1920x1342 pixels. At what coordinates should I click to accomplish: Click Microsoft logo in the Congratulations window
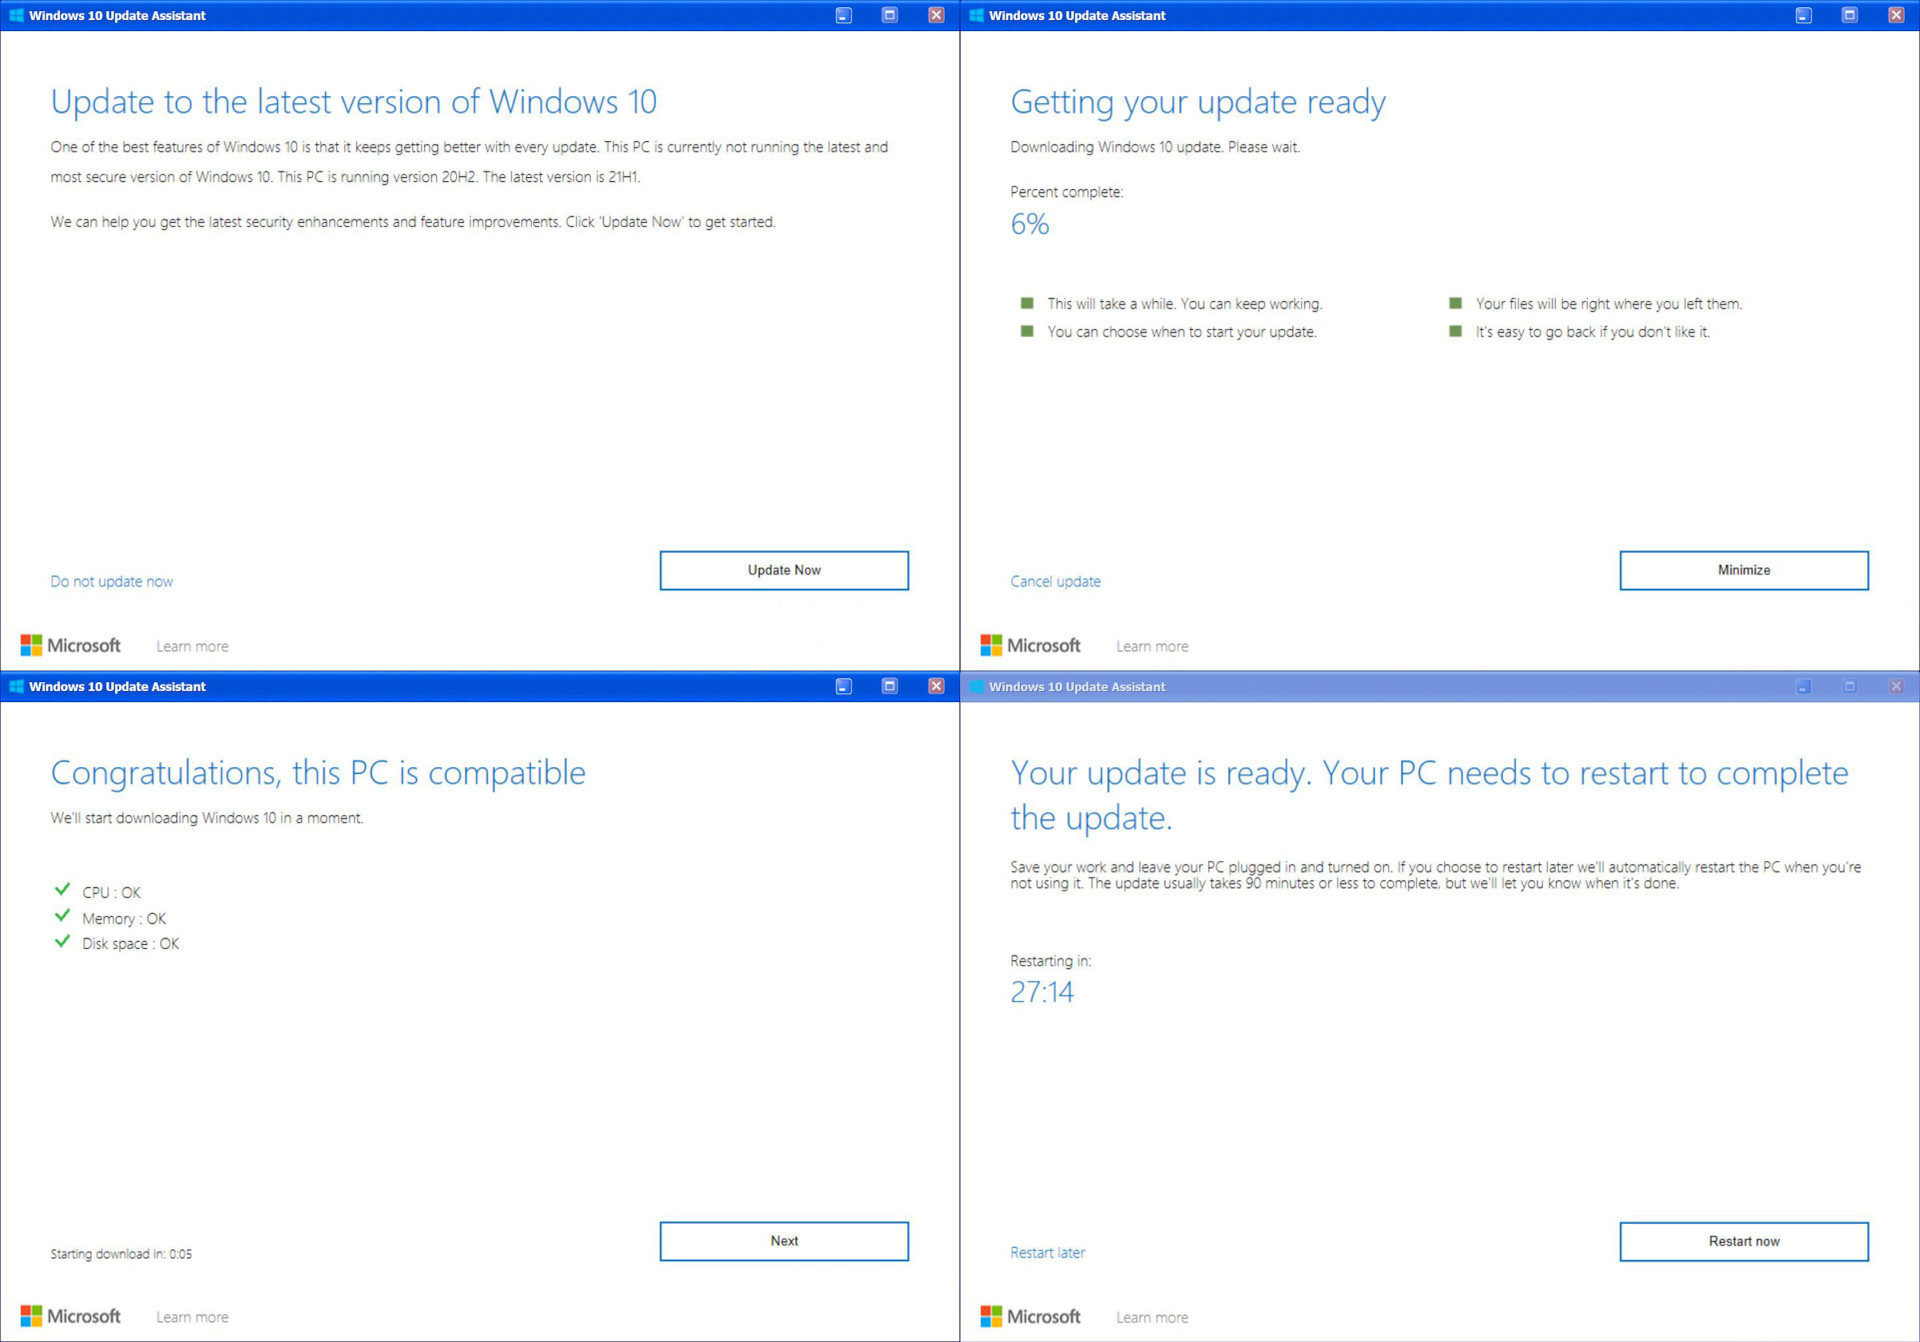(x=71, y=1316)
